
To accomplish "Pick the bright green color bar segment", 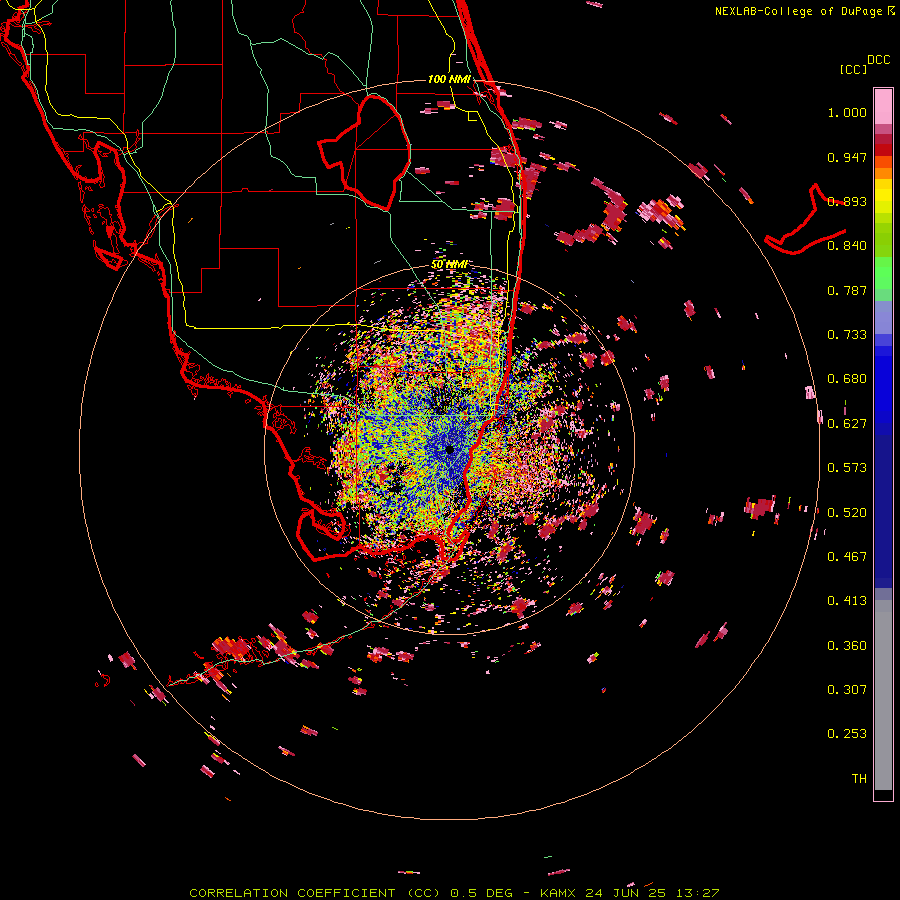I will click(x=883, y=273).
